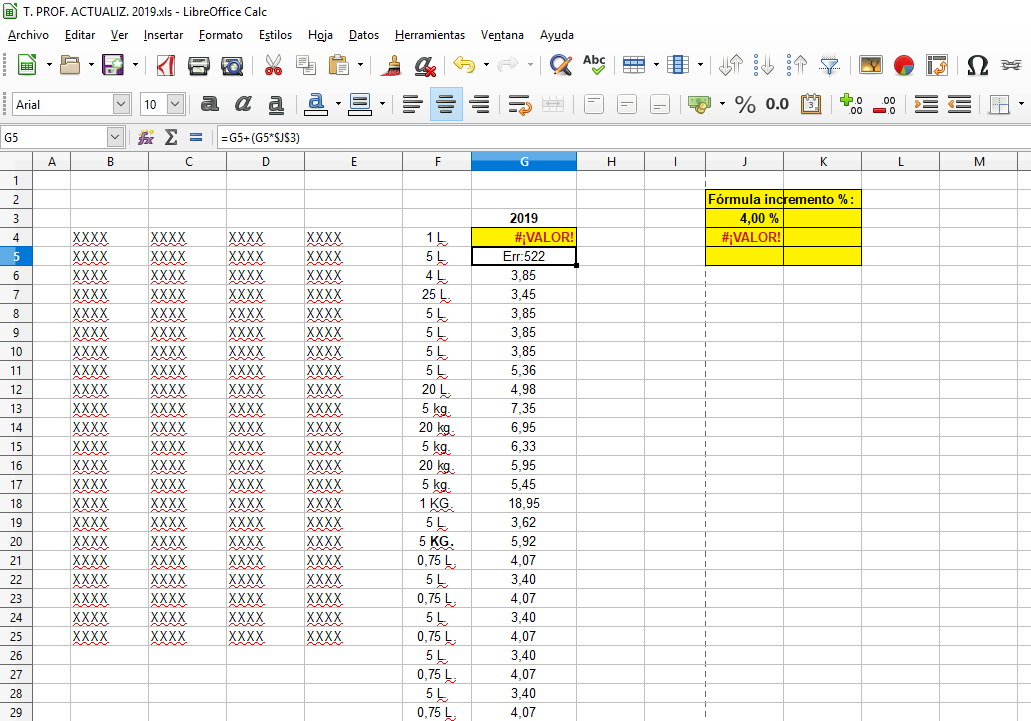The height and width of the screenshot is (721, 1031).
Task: Toggle Align Left
Action: coord(412,104)
